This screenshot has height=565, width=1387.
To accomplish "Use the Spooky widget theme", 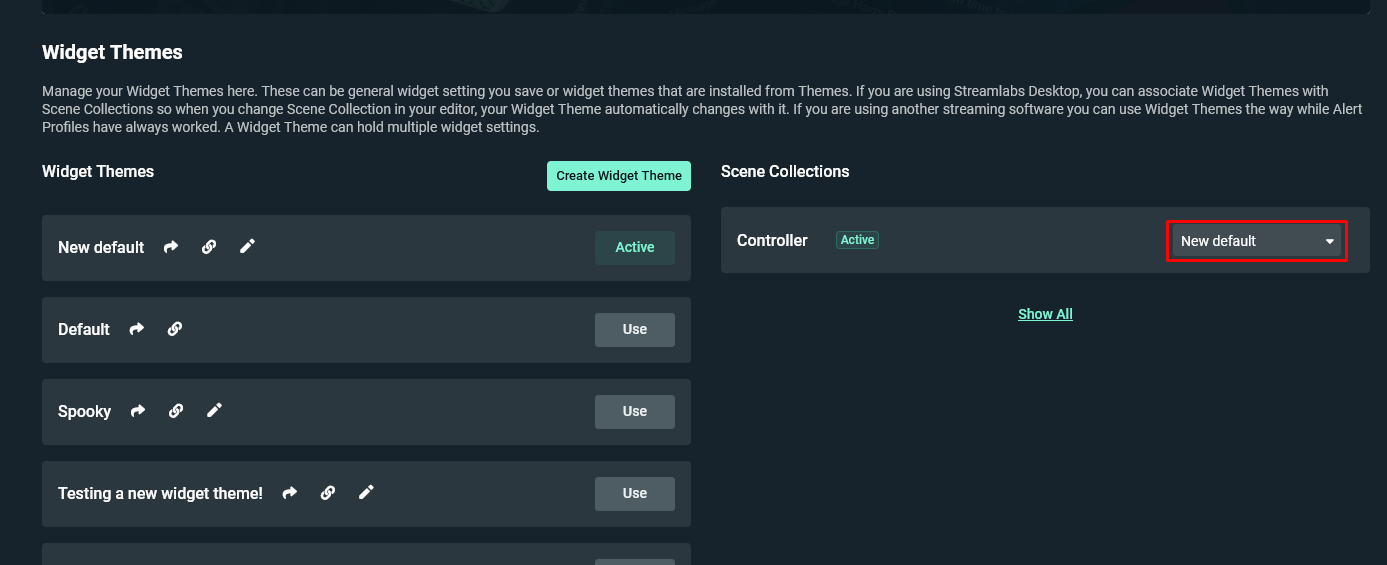I will click(635, 412).
